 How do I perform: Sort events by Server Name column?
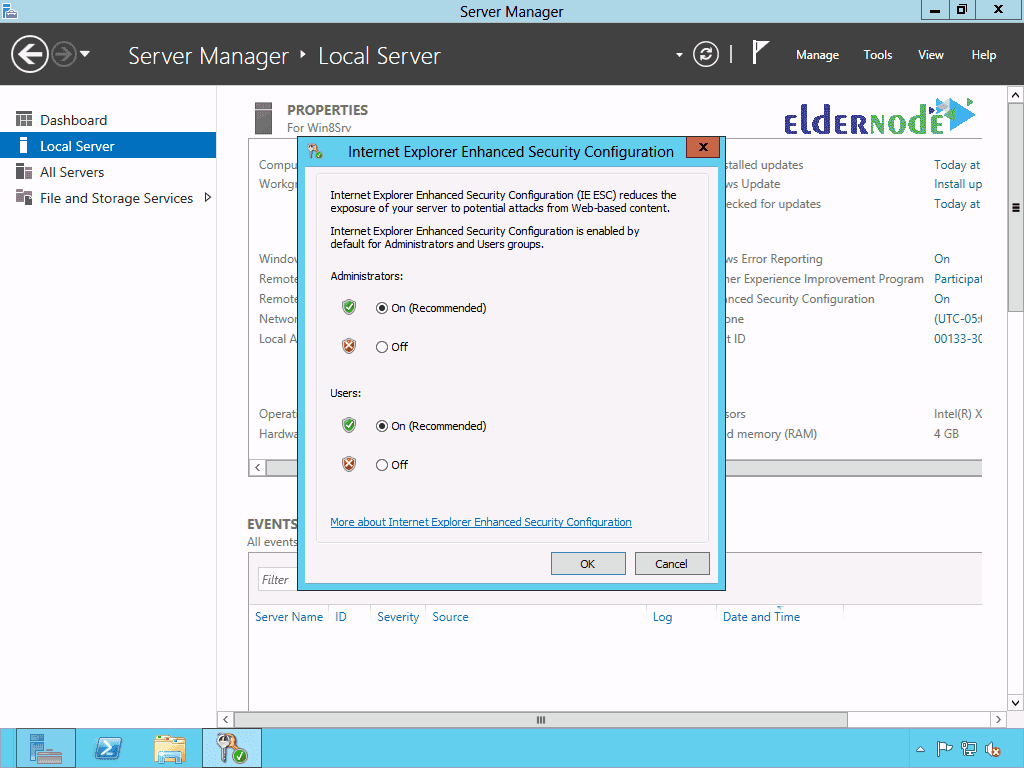pyautogui.click(x=289, y=616)
